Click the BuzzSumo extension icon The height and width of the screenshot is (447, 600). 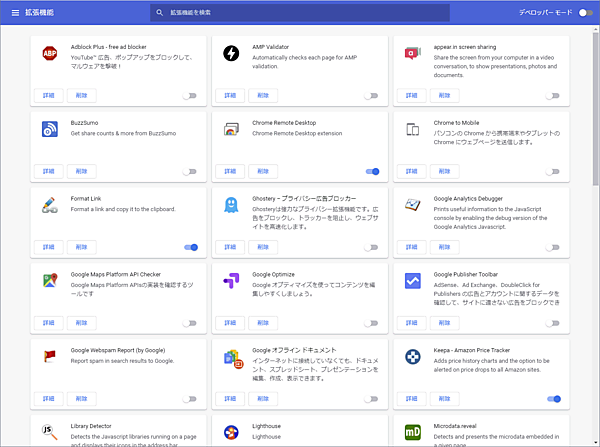tap(50, 129)
